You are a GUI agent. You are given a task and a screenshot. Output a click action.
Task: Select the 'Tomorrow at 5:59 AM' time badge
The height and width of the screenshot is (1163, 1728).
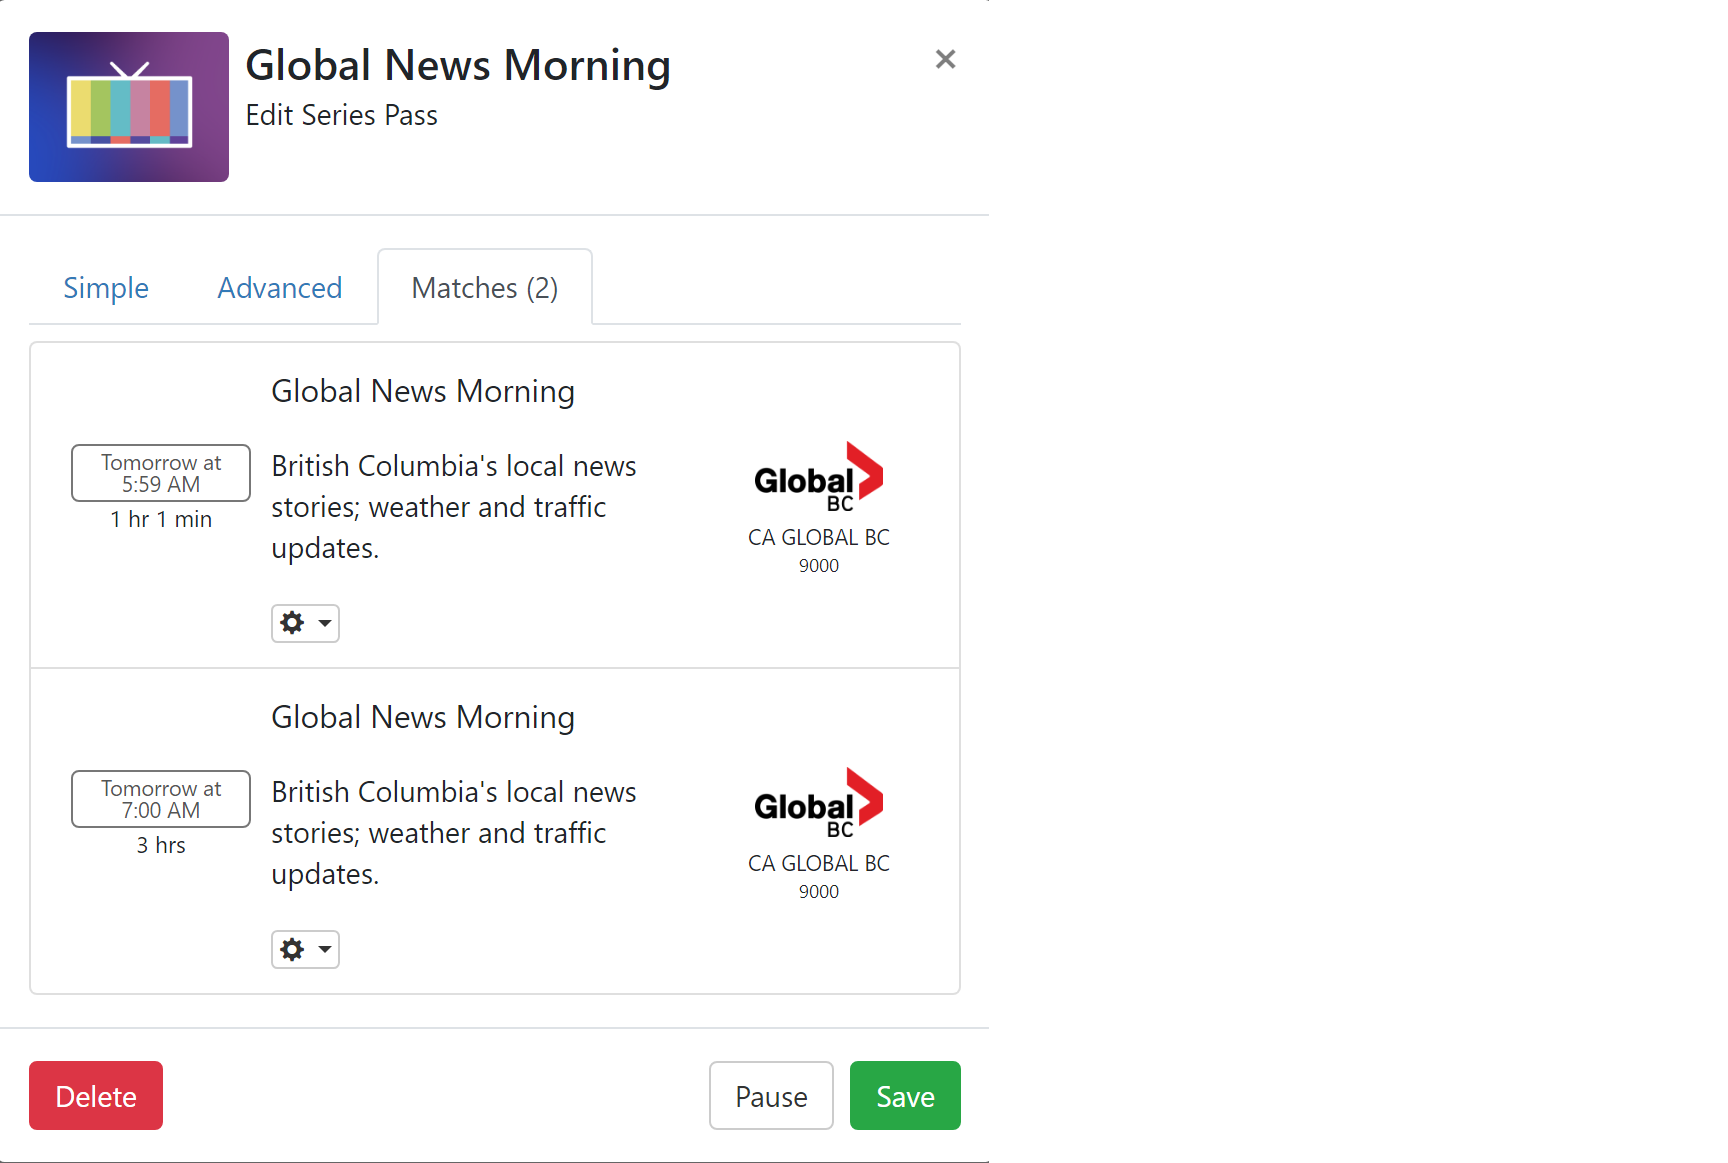161,473
